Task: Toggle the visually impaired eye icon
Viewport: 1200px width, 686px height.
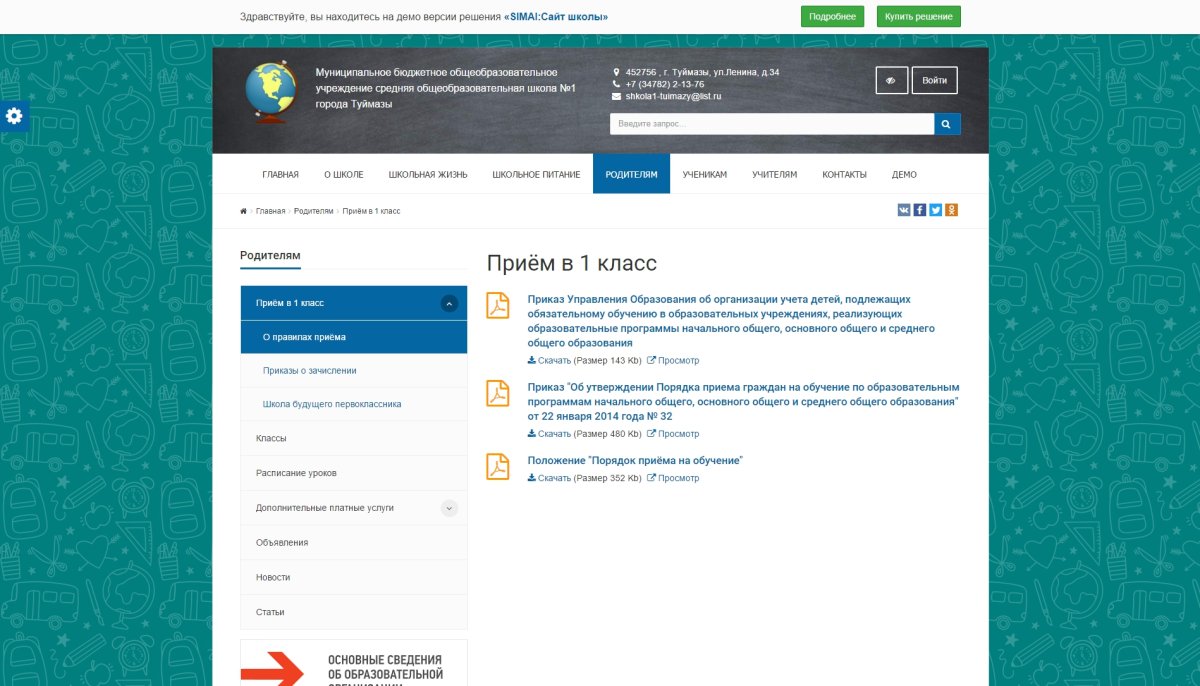Action: (891, 80)
